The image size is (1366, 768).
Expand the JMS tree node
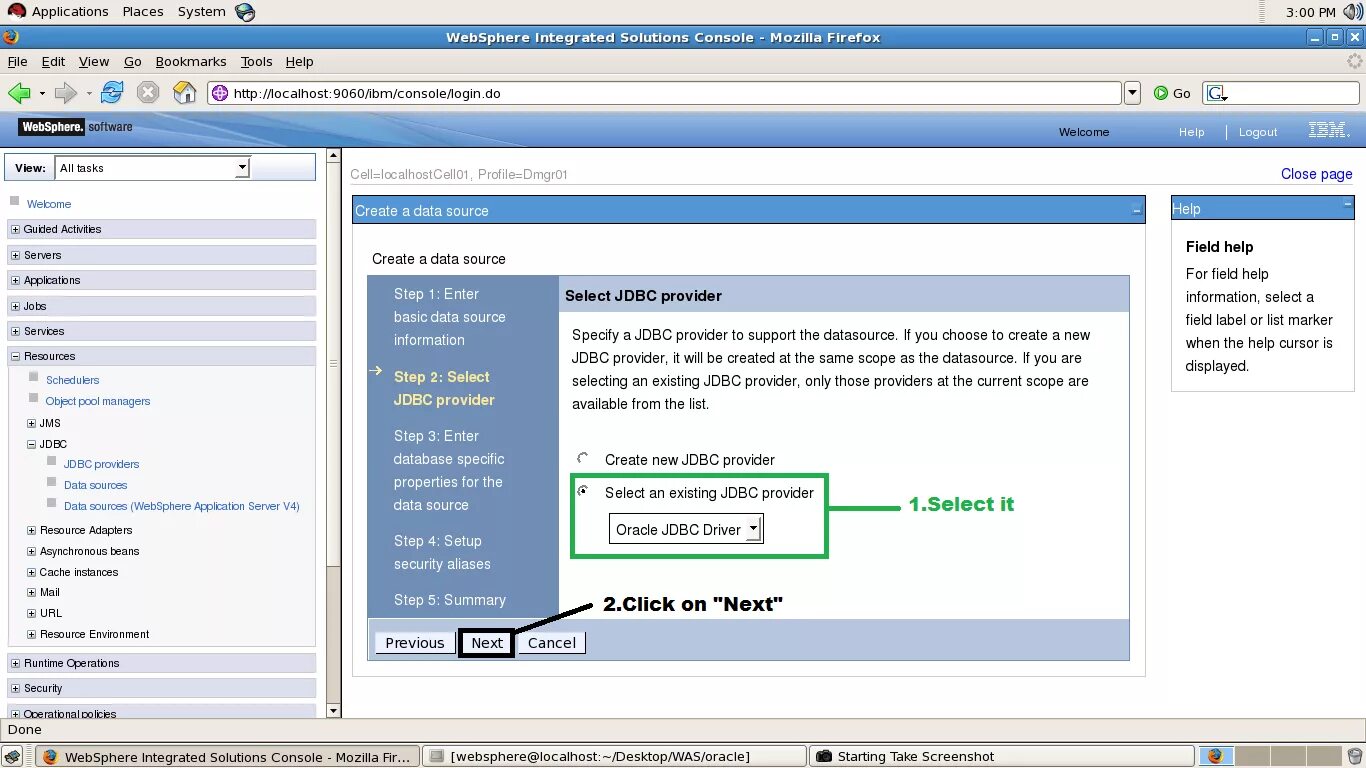(31, 423)
